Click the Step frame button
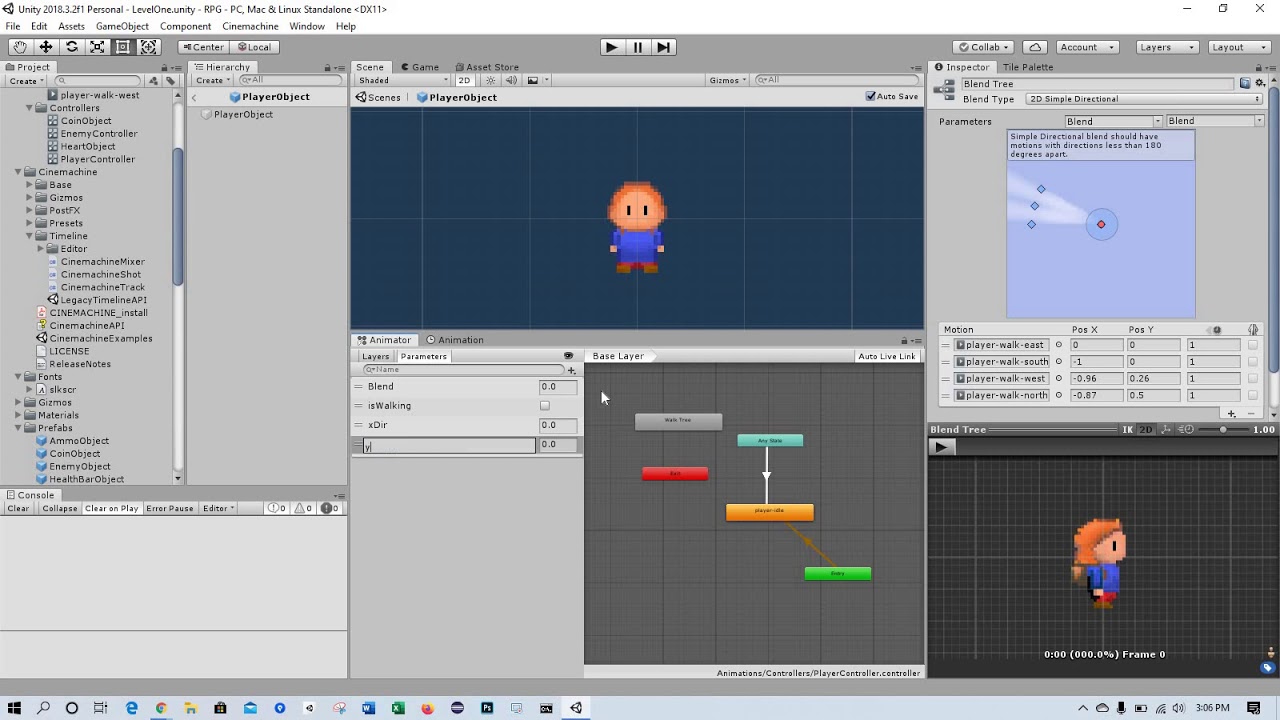This screenshot has width=1280, height=720. point(663,47)
